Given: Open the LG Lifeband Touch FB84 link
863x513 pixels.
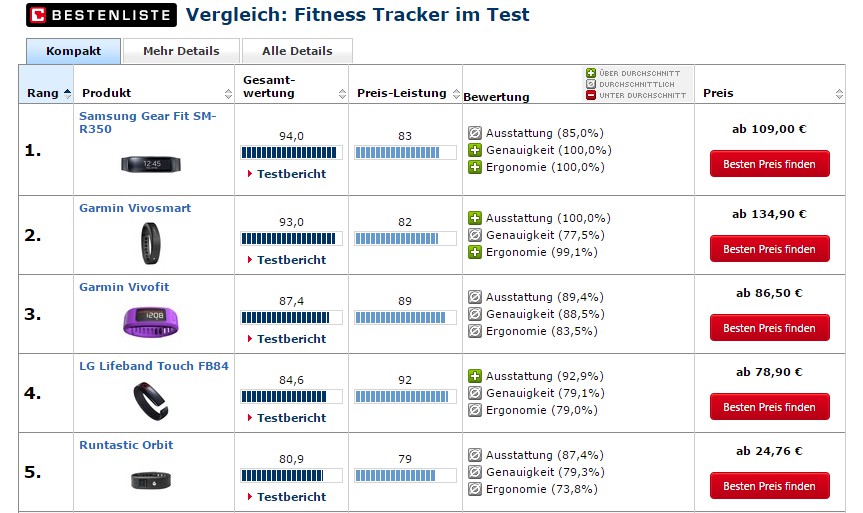Looking at the screenshot, I should click(x=154, y=366).
